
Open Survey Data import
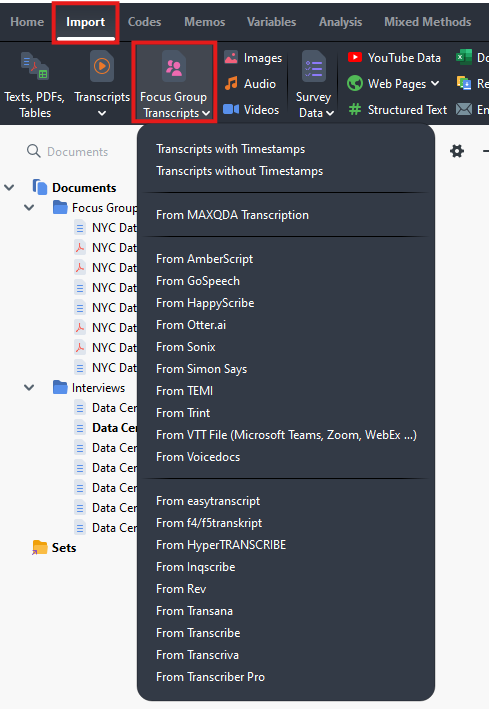click(x=313, y=84)
